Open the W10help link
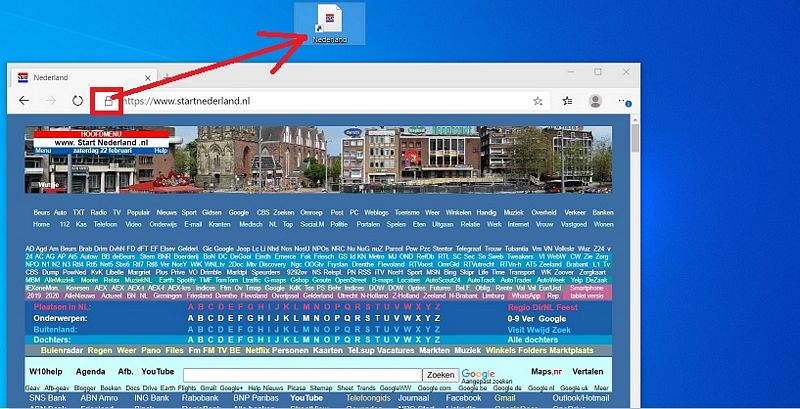The image size is (800, 409). (45, 372)
